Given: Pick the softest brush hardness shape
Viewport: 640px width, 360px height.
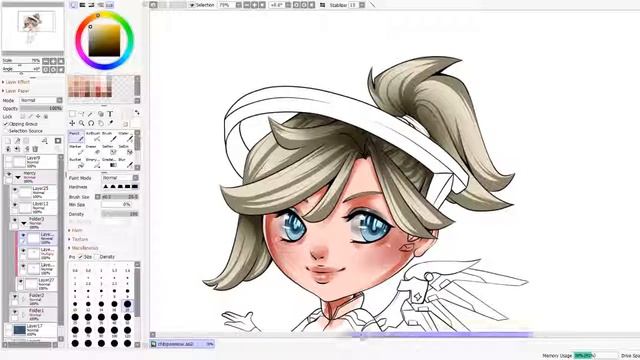Looking at the screenshot, I should coord(105,187).
